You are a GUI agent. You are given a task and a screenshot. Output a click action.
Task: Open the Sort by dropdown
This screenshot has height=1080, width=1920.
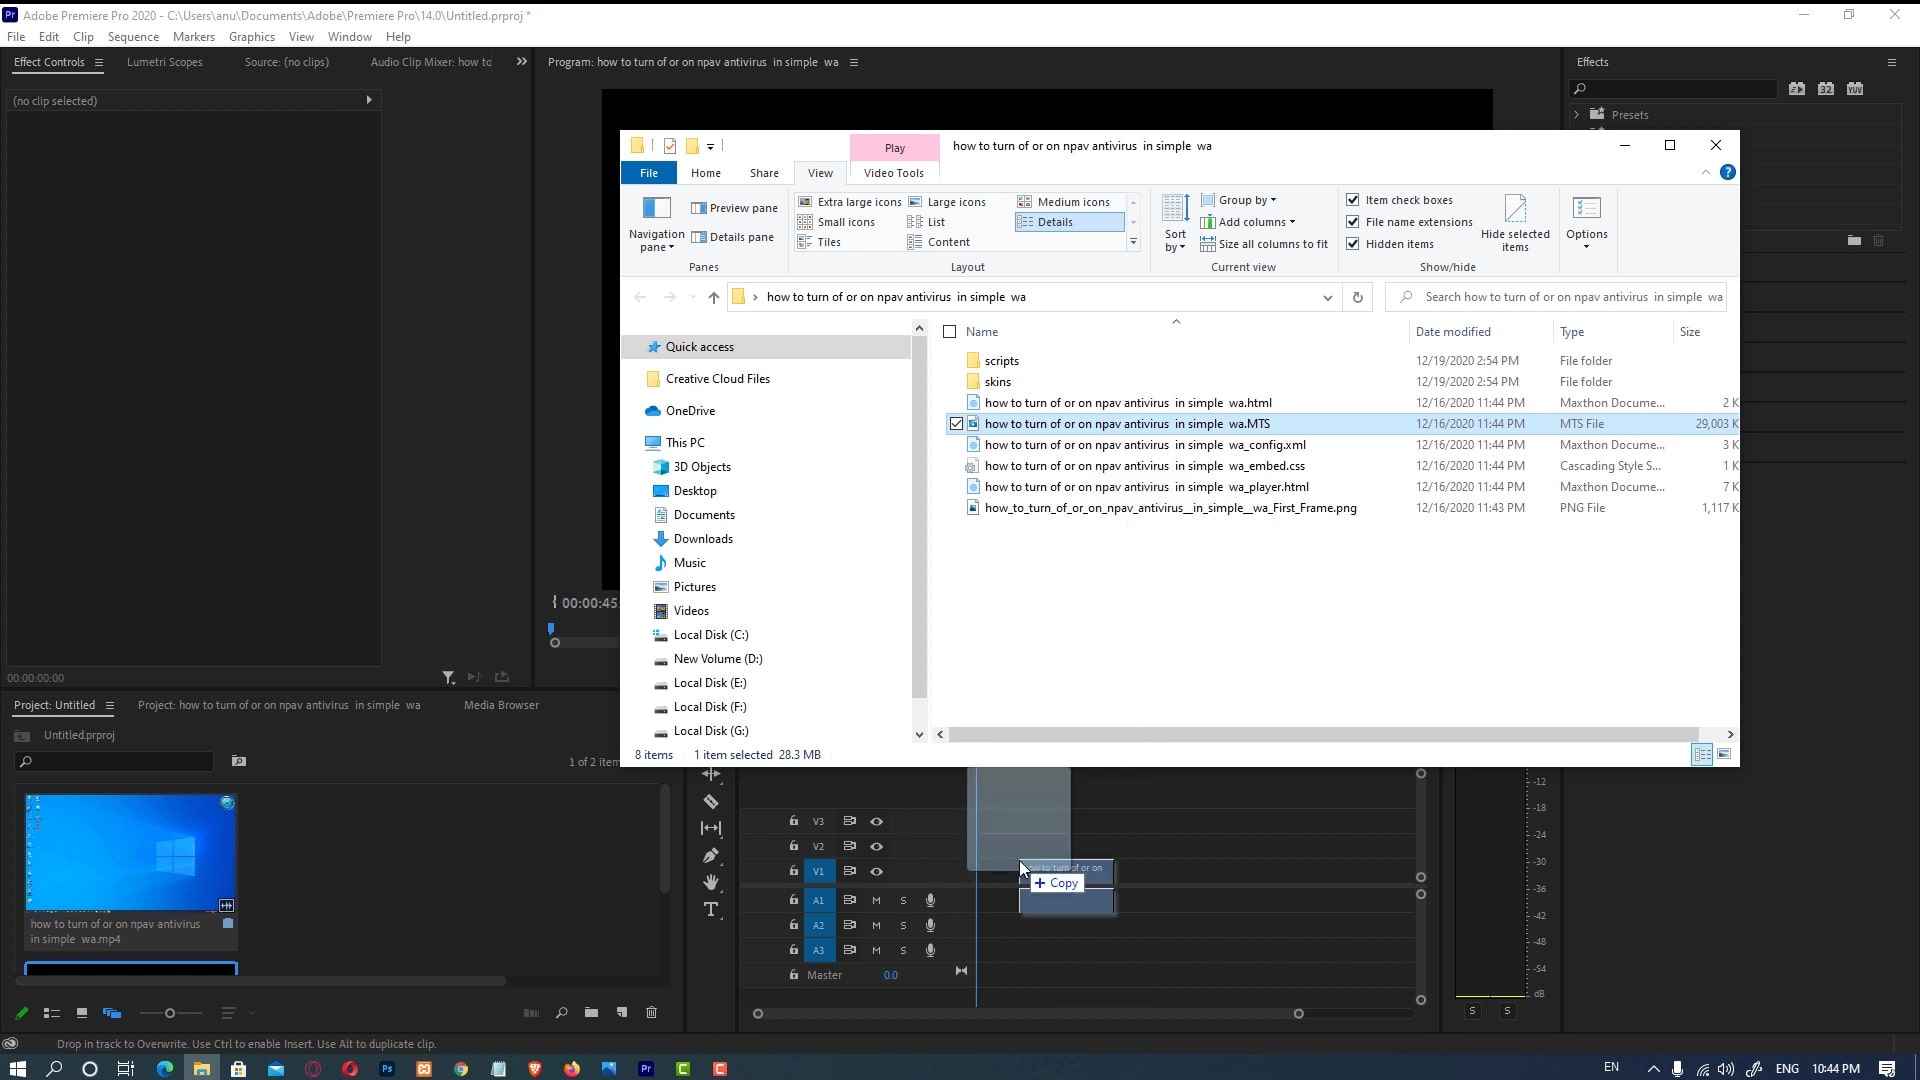[x=1175, y=223]
